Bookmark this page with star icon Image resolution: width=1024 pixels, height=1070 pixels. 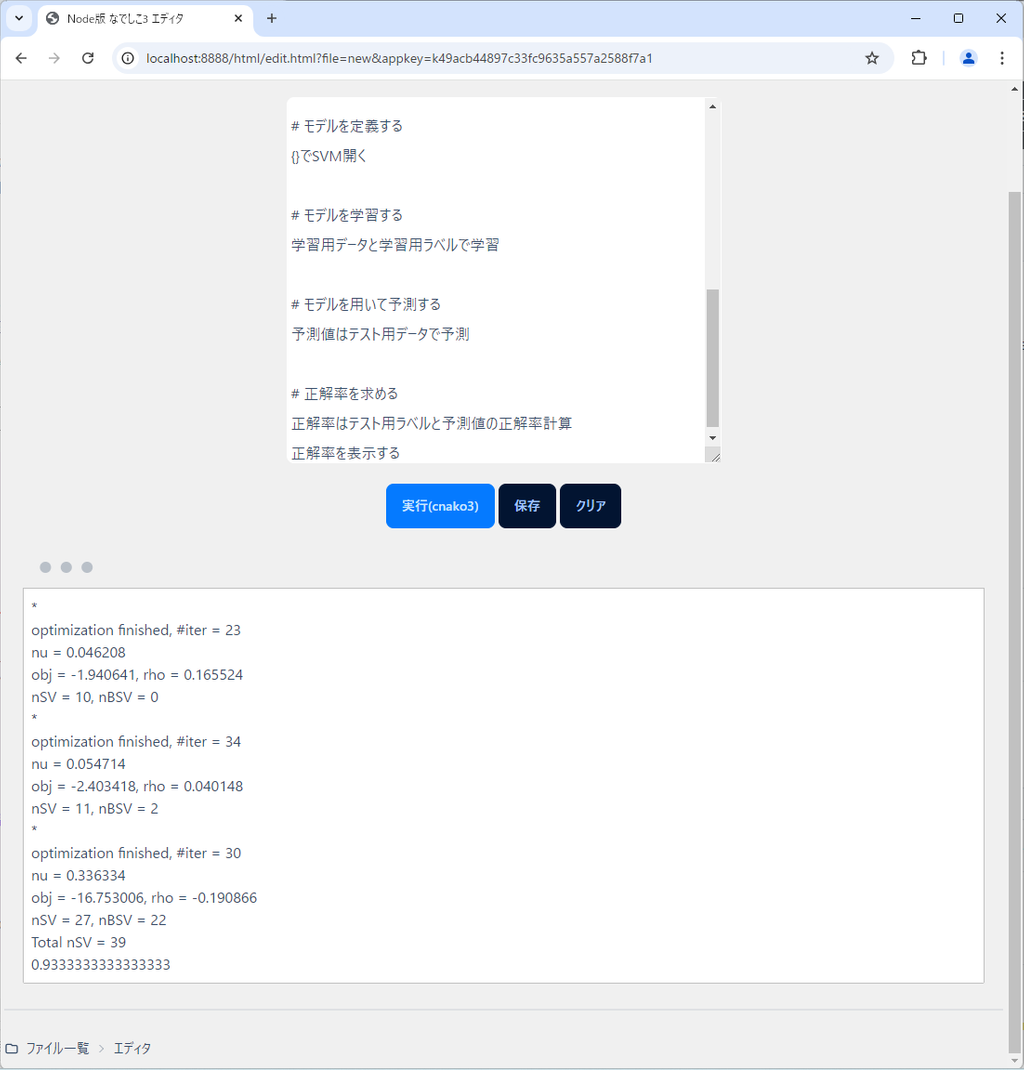click(871, 58)
